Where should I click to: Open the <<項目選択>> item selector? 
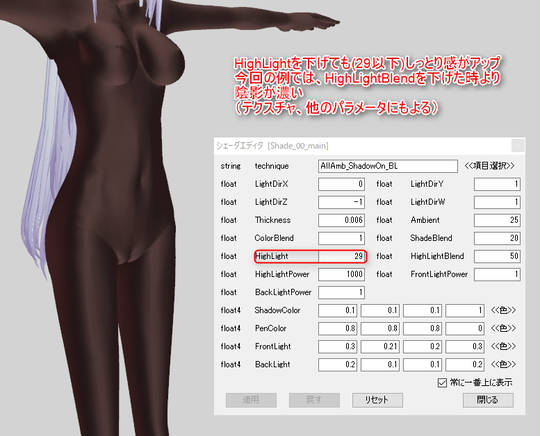point(489,166)
